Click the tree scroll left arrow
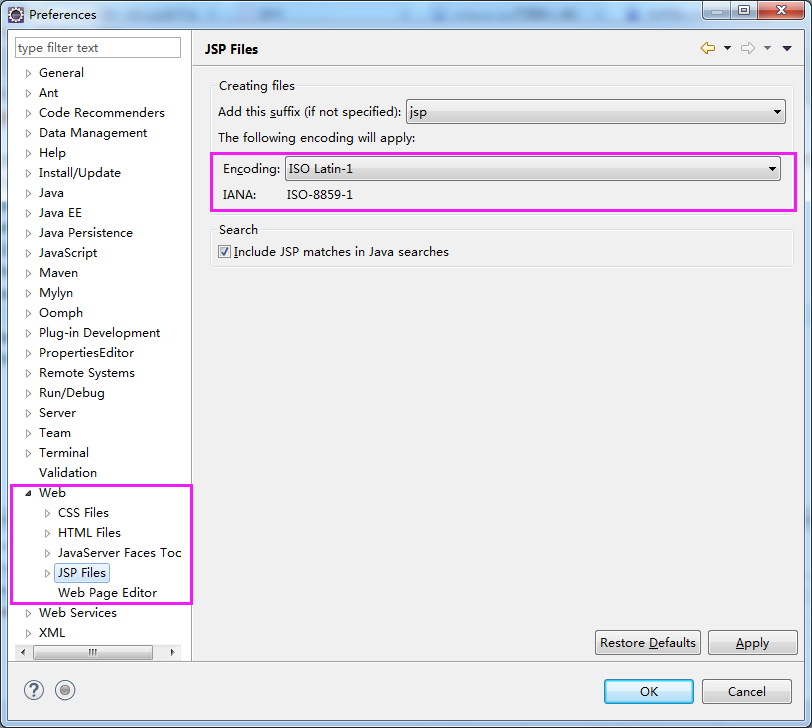The image size is (812, 728). (x=23, y=652)
